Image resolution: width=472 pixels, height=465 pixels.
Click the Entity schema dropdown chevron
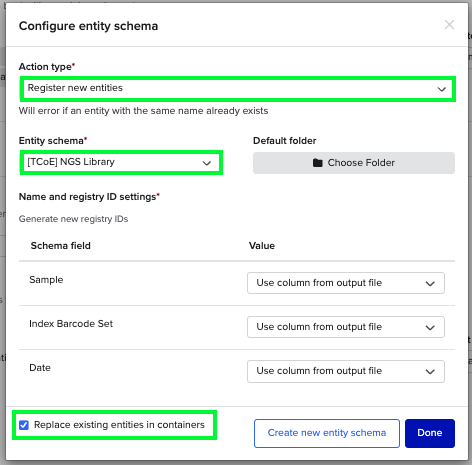point(207,163)
